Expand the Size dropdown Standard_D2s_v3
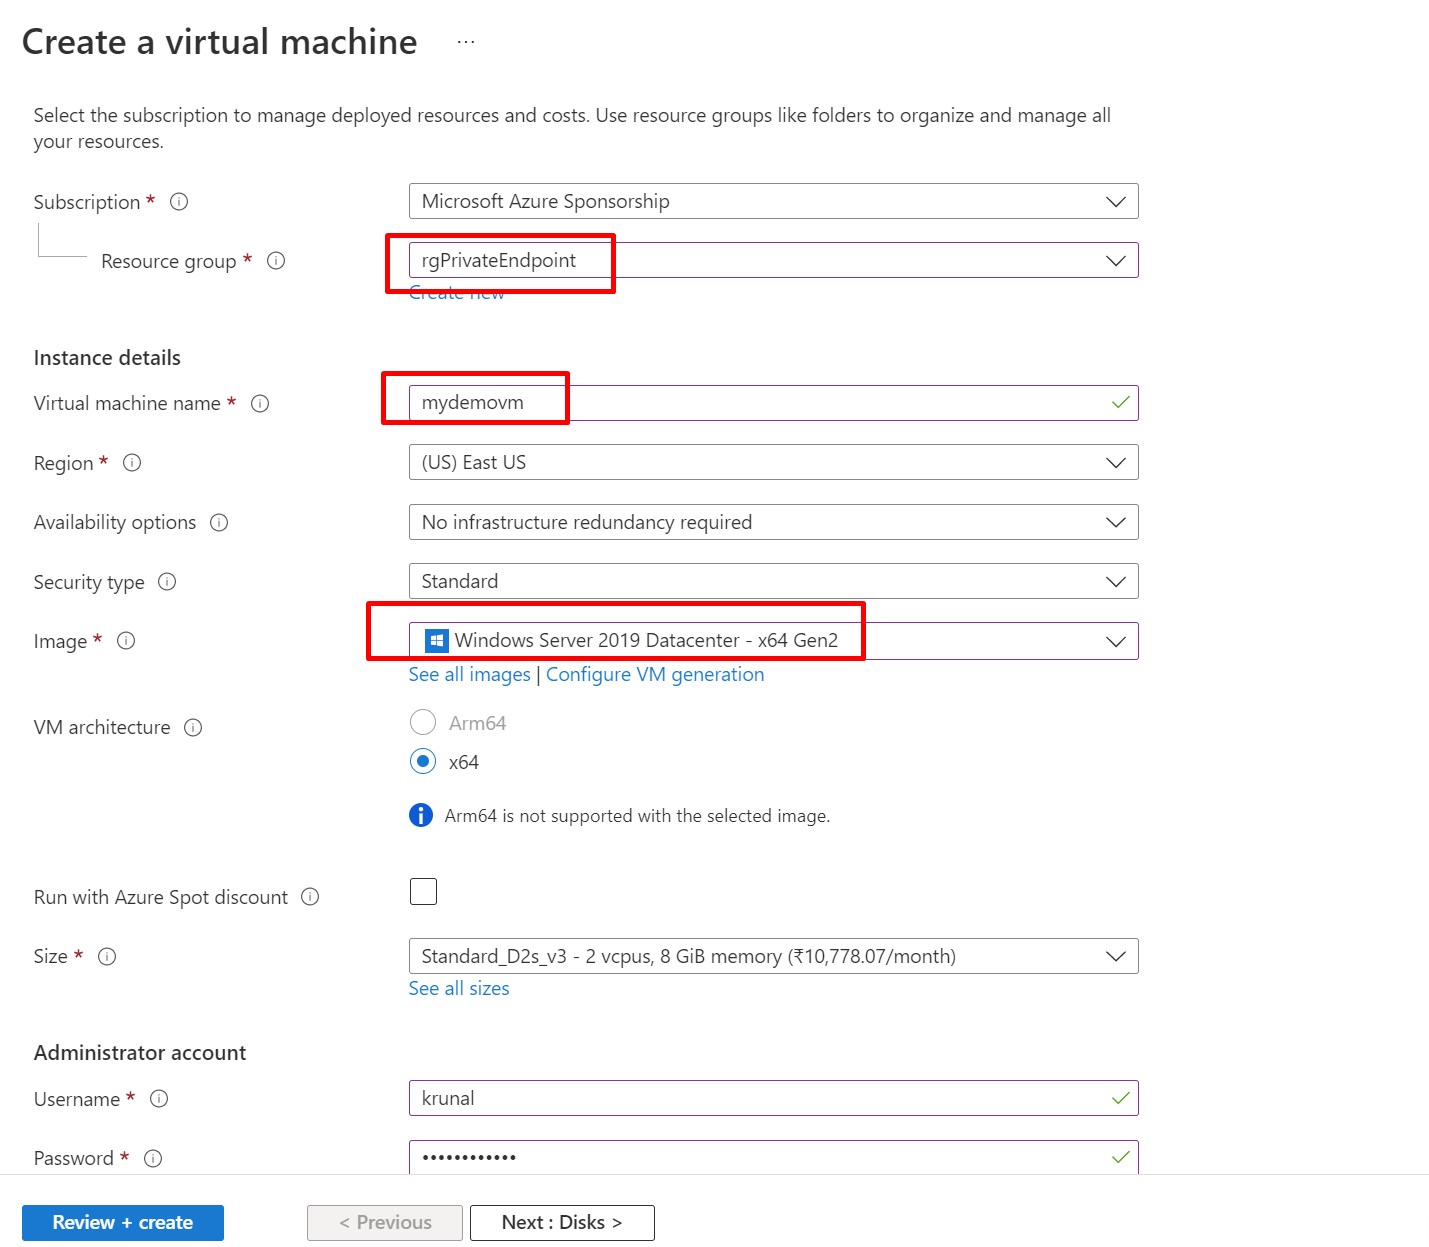This screenshot has height=1247, width=1429. [x=773, y=956]
